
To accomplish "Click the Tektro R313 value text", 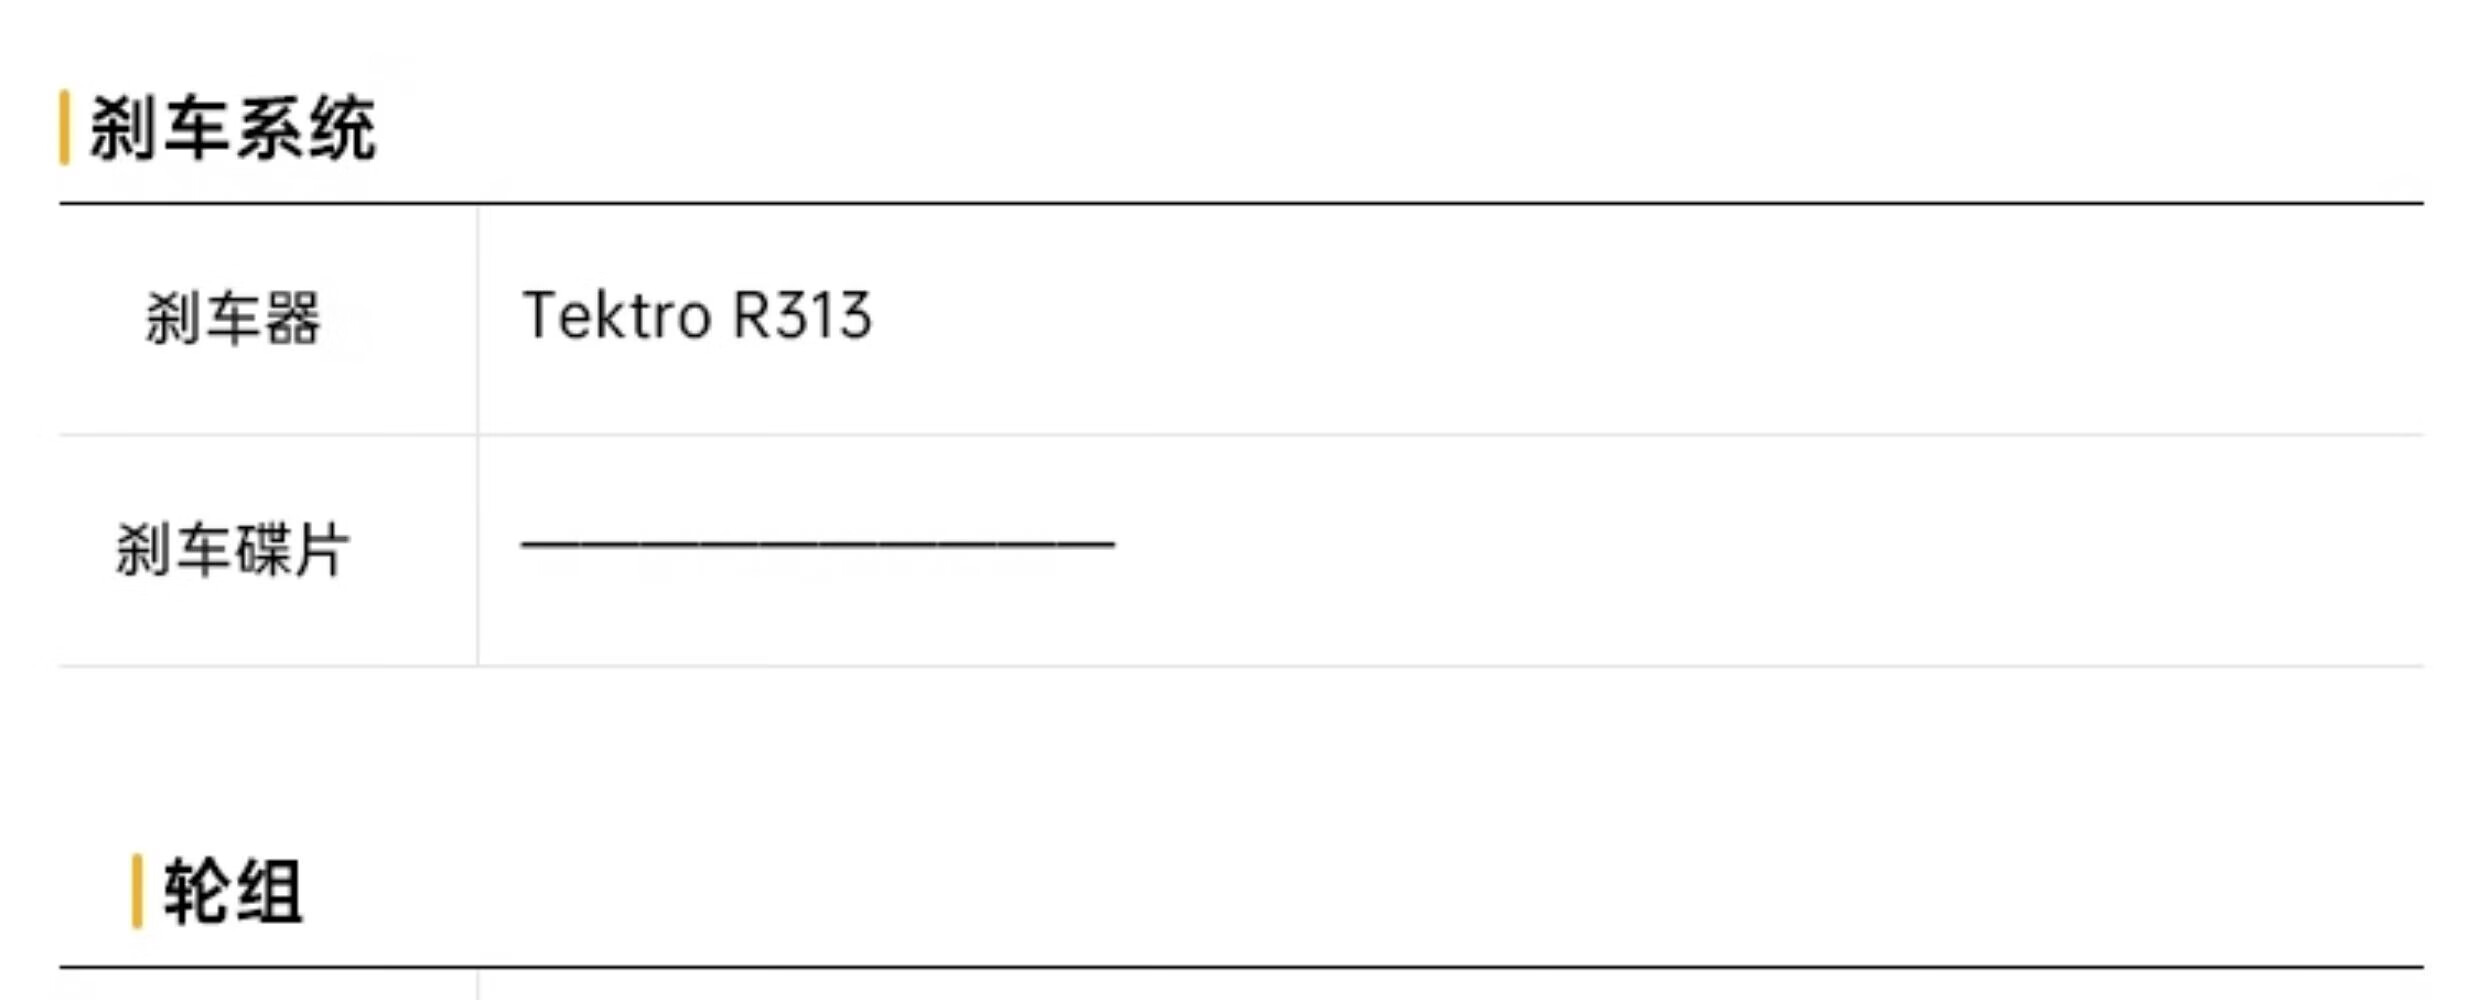I will [697, 316].
